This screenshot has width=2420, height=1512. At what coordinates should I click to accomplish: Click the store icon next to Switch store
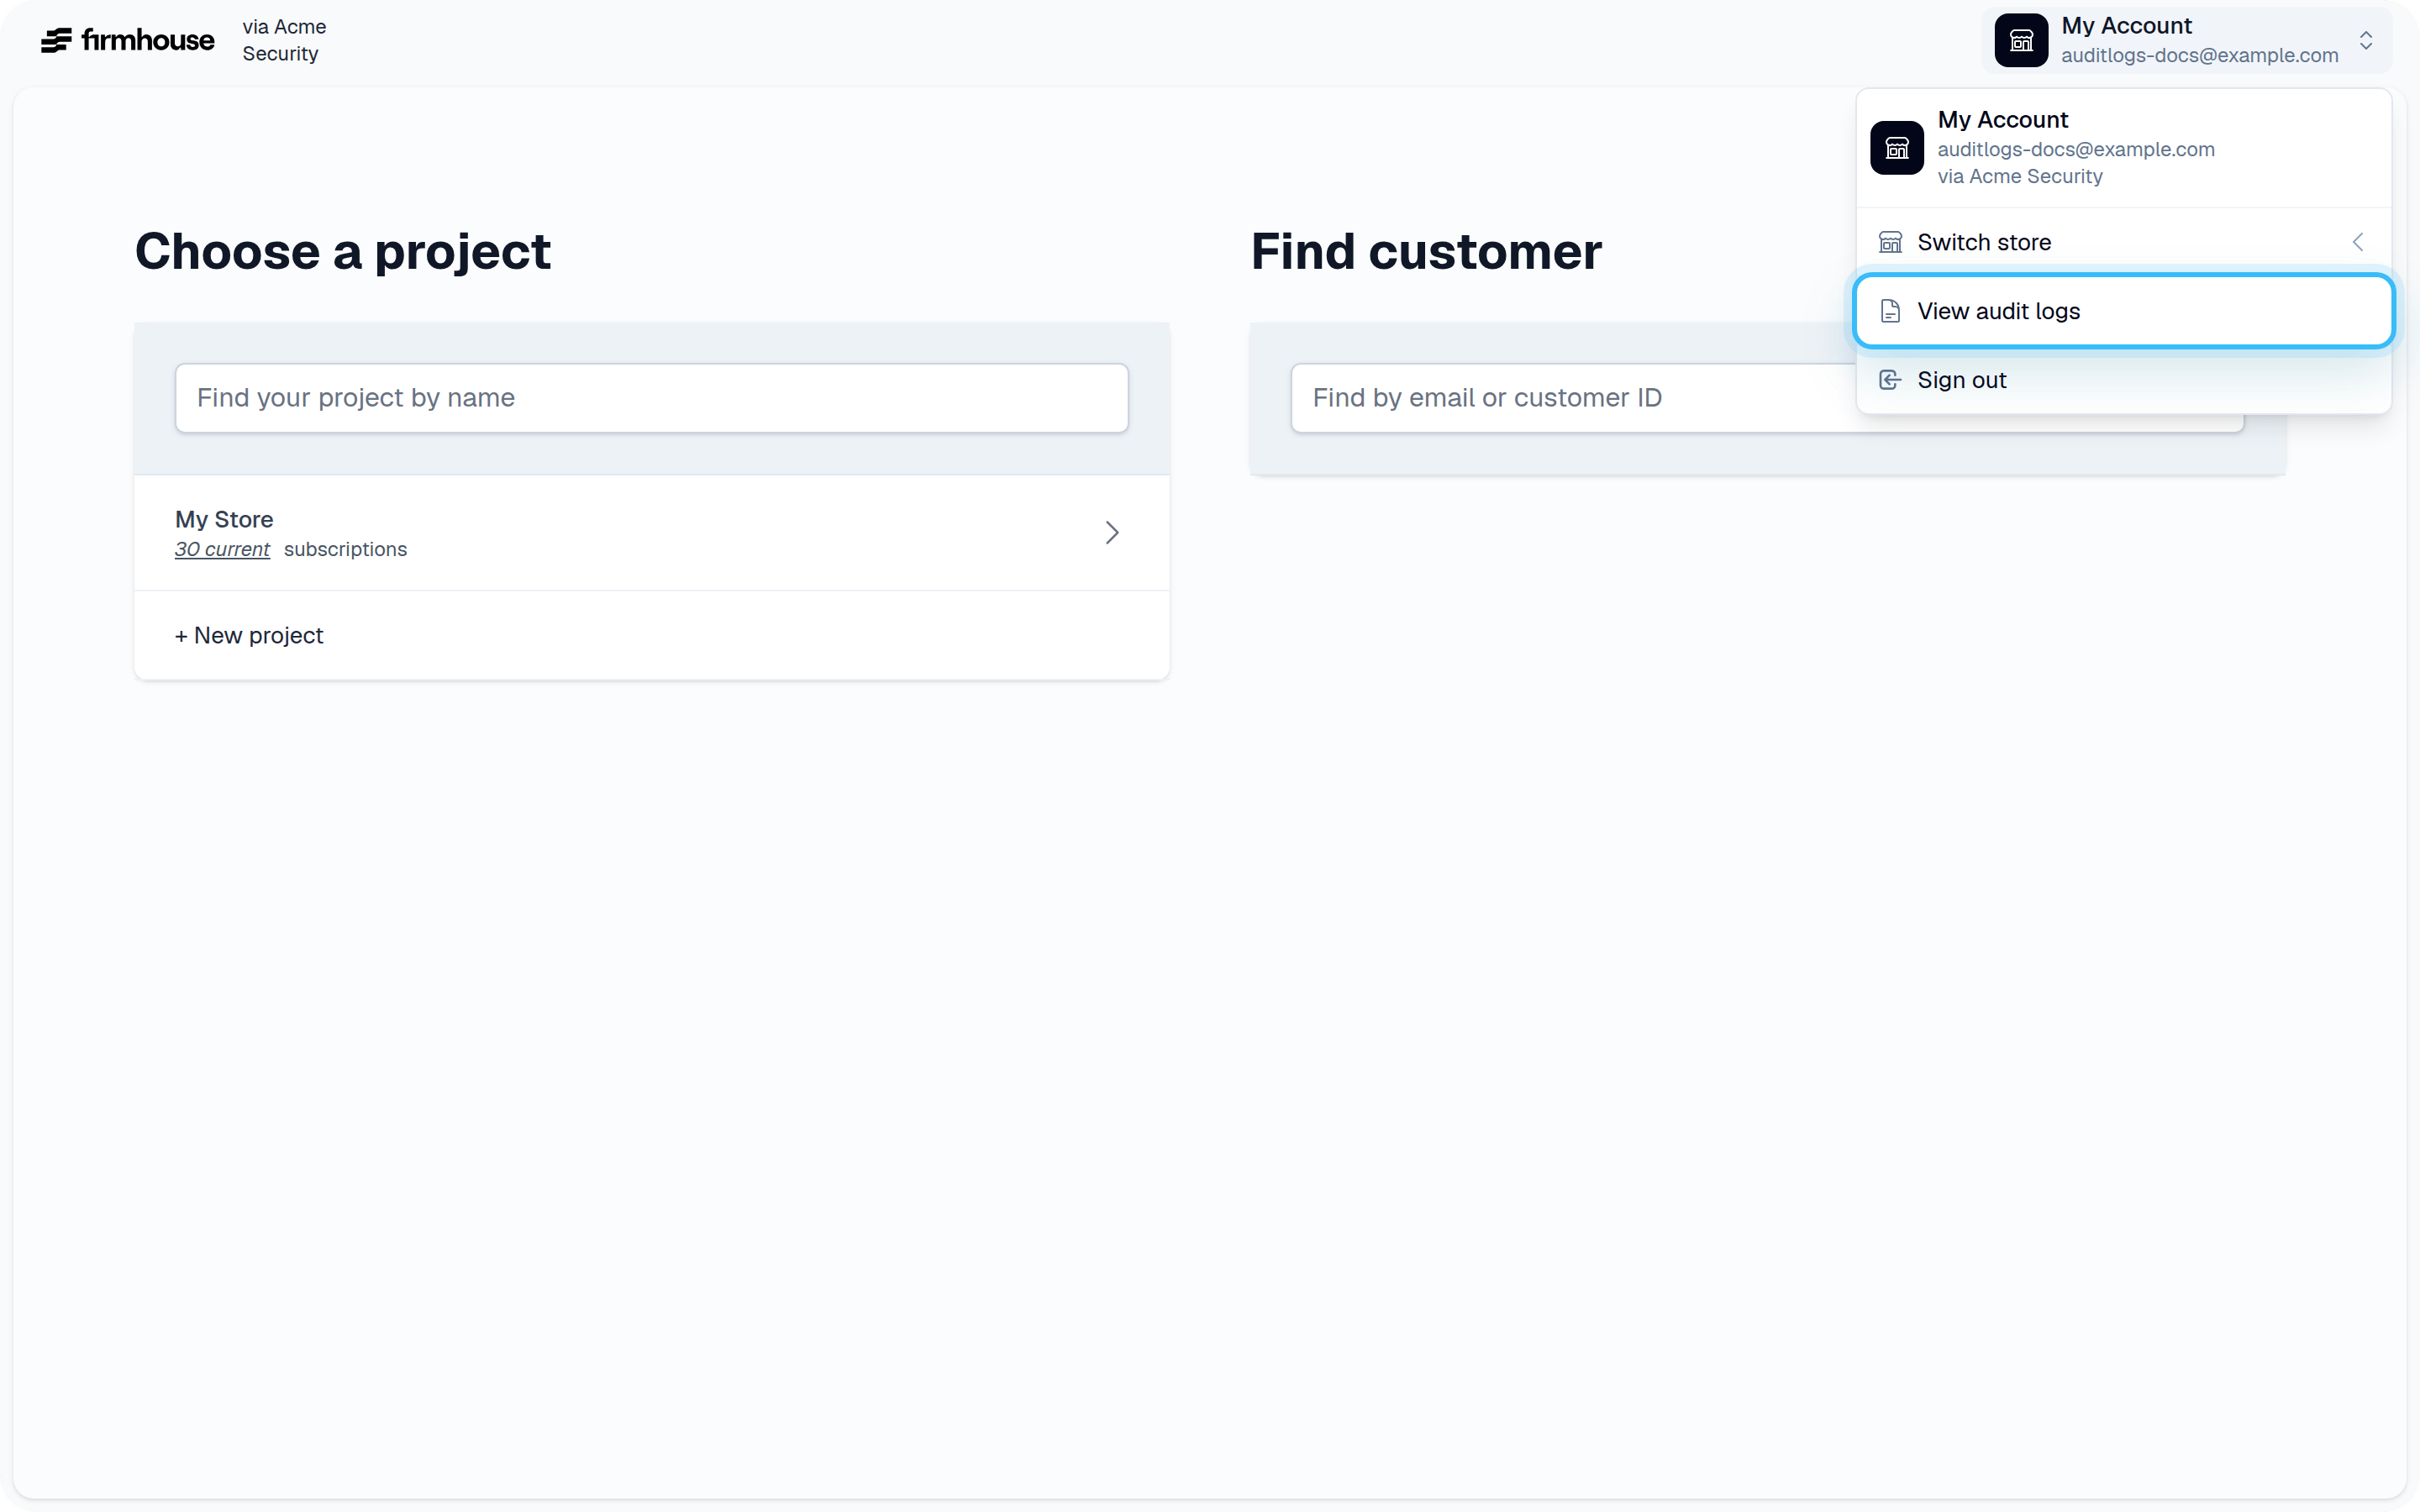pos(1890,242)
